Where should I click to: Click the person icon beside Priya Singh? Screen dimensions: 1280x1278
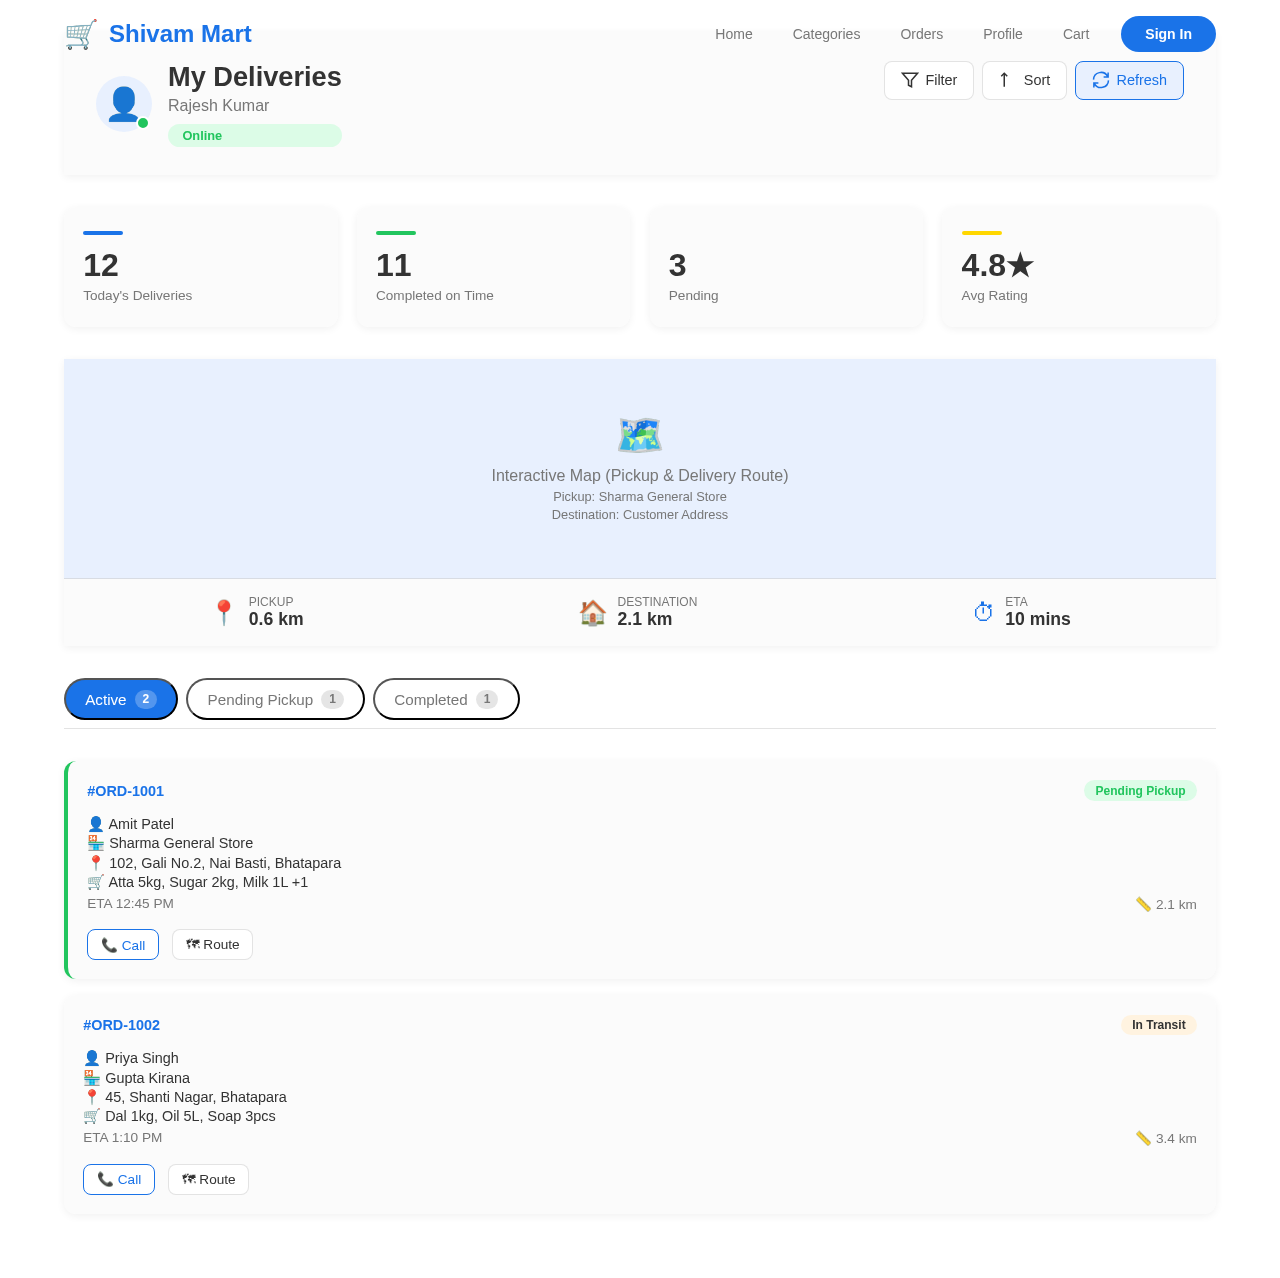click(92, 1058)
